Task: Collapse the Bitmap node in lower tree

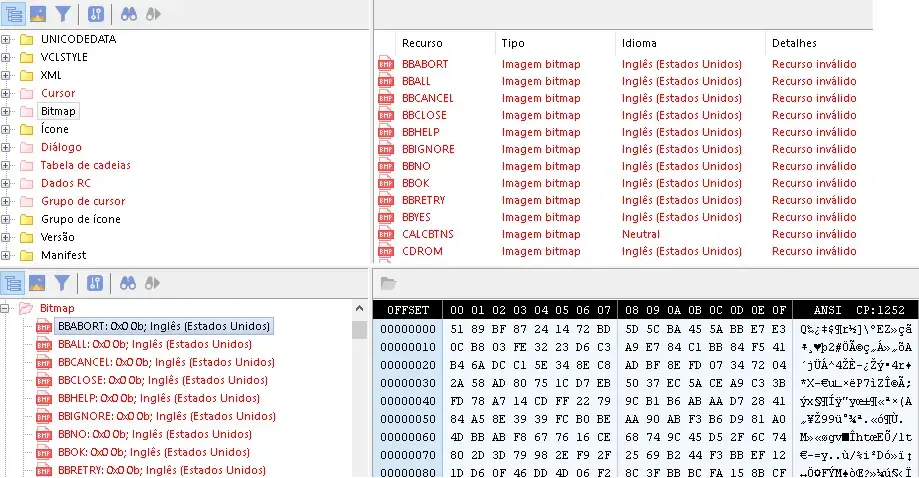Action: click(x=6, y=309)
